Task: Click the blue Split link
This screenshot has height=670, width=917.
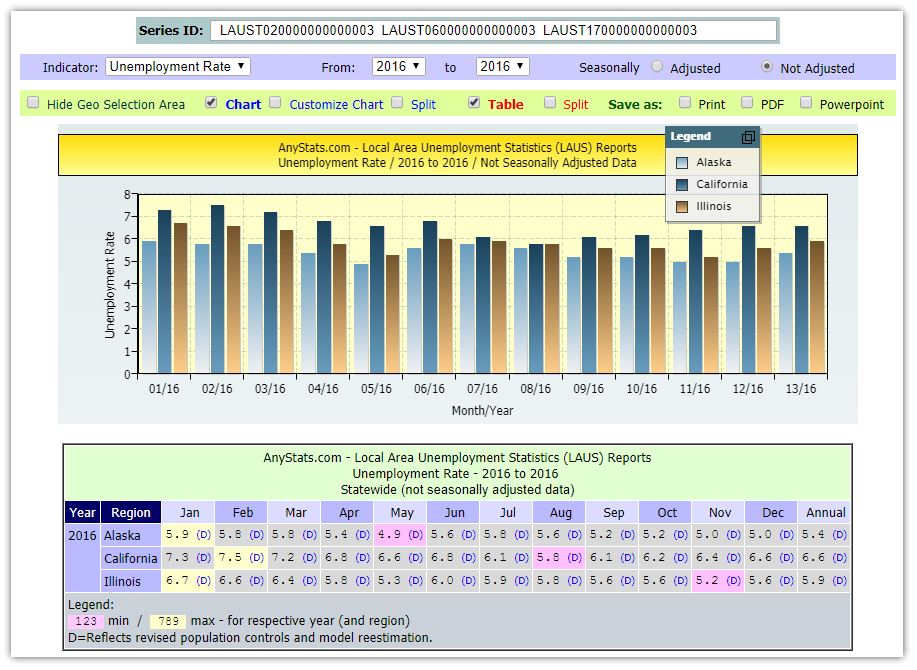Action: 423,105
